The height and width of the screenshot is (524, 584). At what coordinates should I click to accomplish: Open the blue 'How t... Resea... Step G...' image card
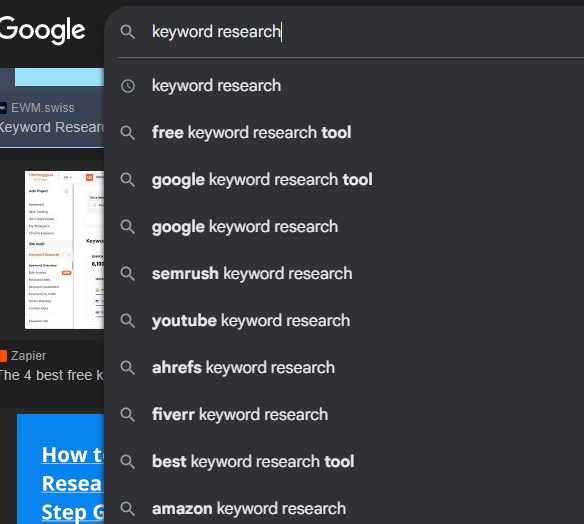(x=60, y=469)
